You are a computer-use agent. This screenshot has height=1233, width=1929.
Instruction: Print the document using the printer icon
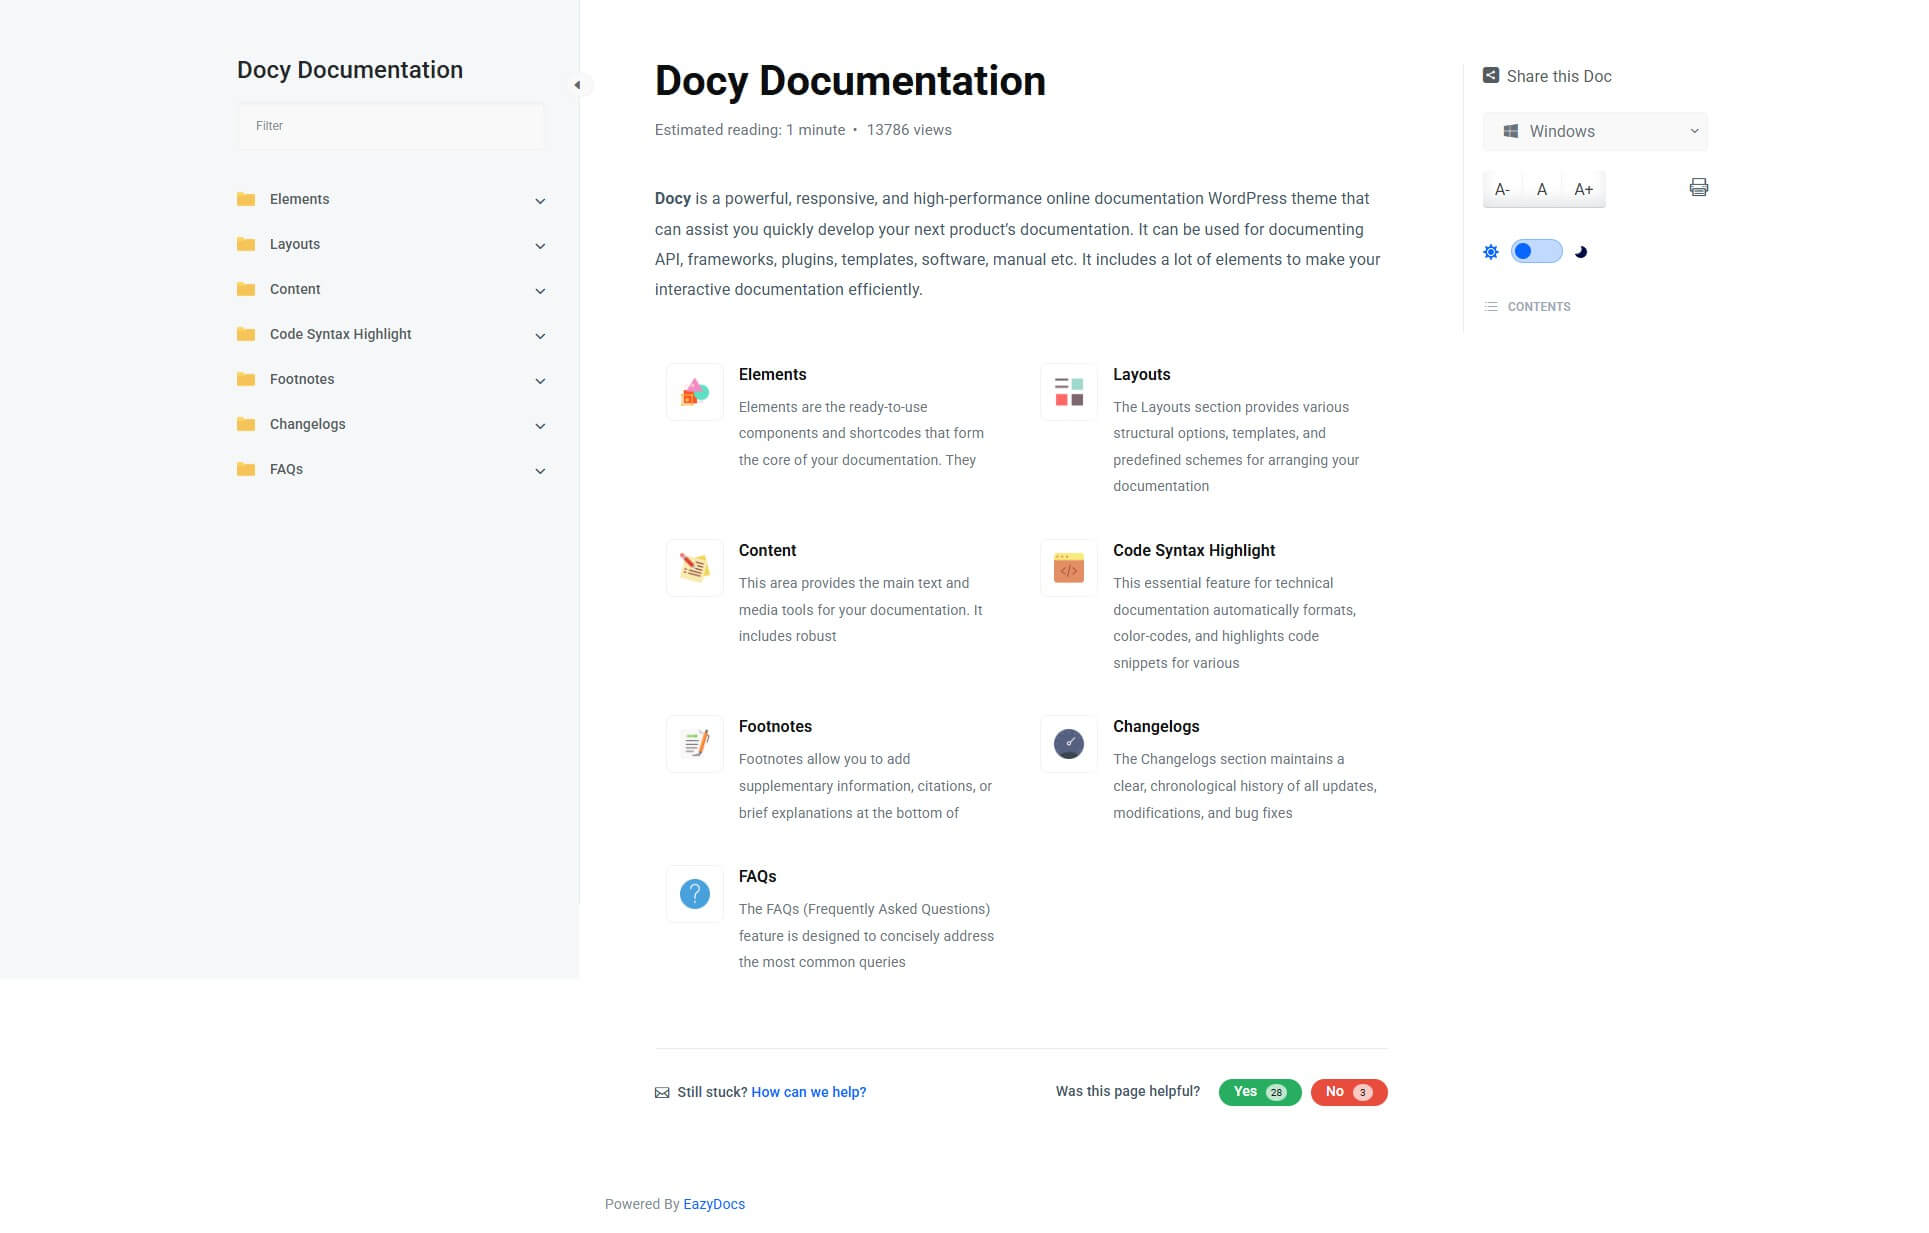(x=1698, y=187)
